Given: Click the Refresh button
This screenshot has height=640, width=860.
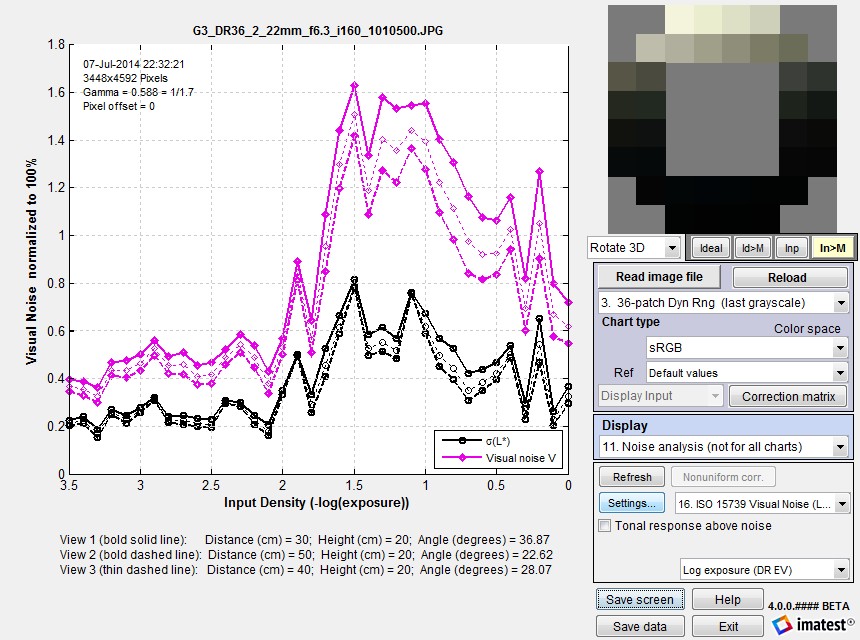Looking at the screenshot, I should pos(632,477).
